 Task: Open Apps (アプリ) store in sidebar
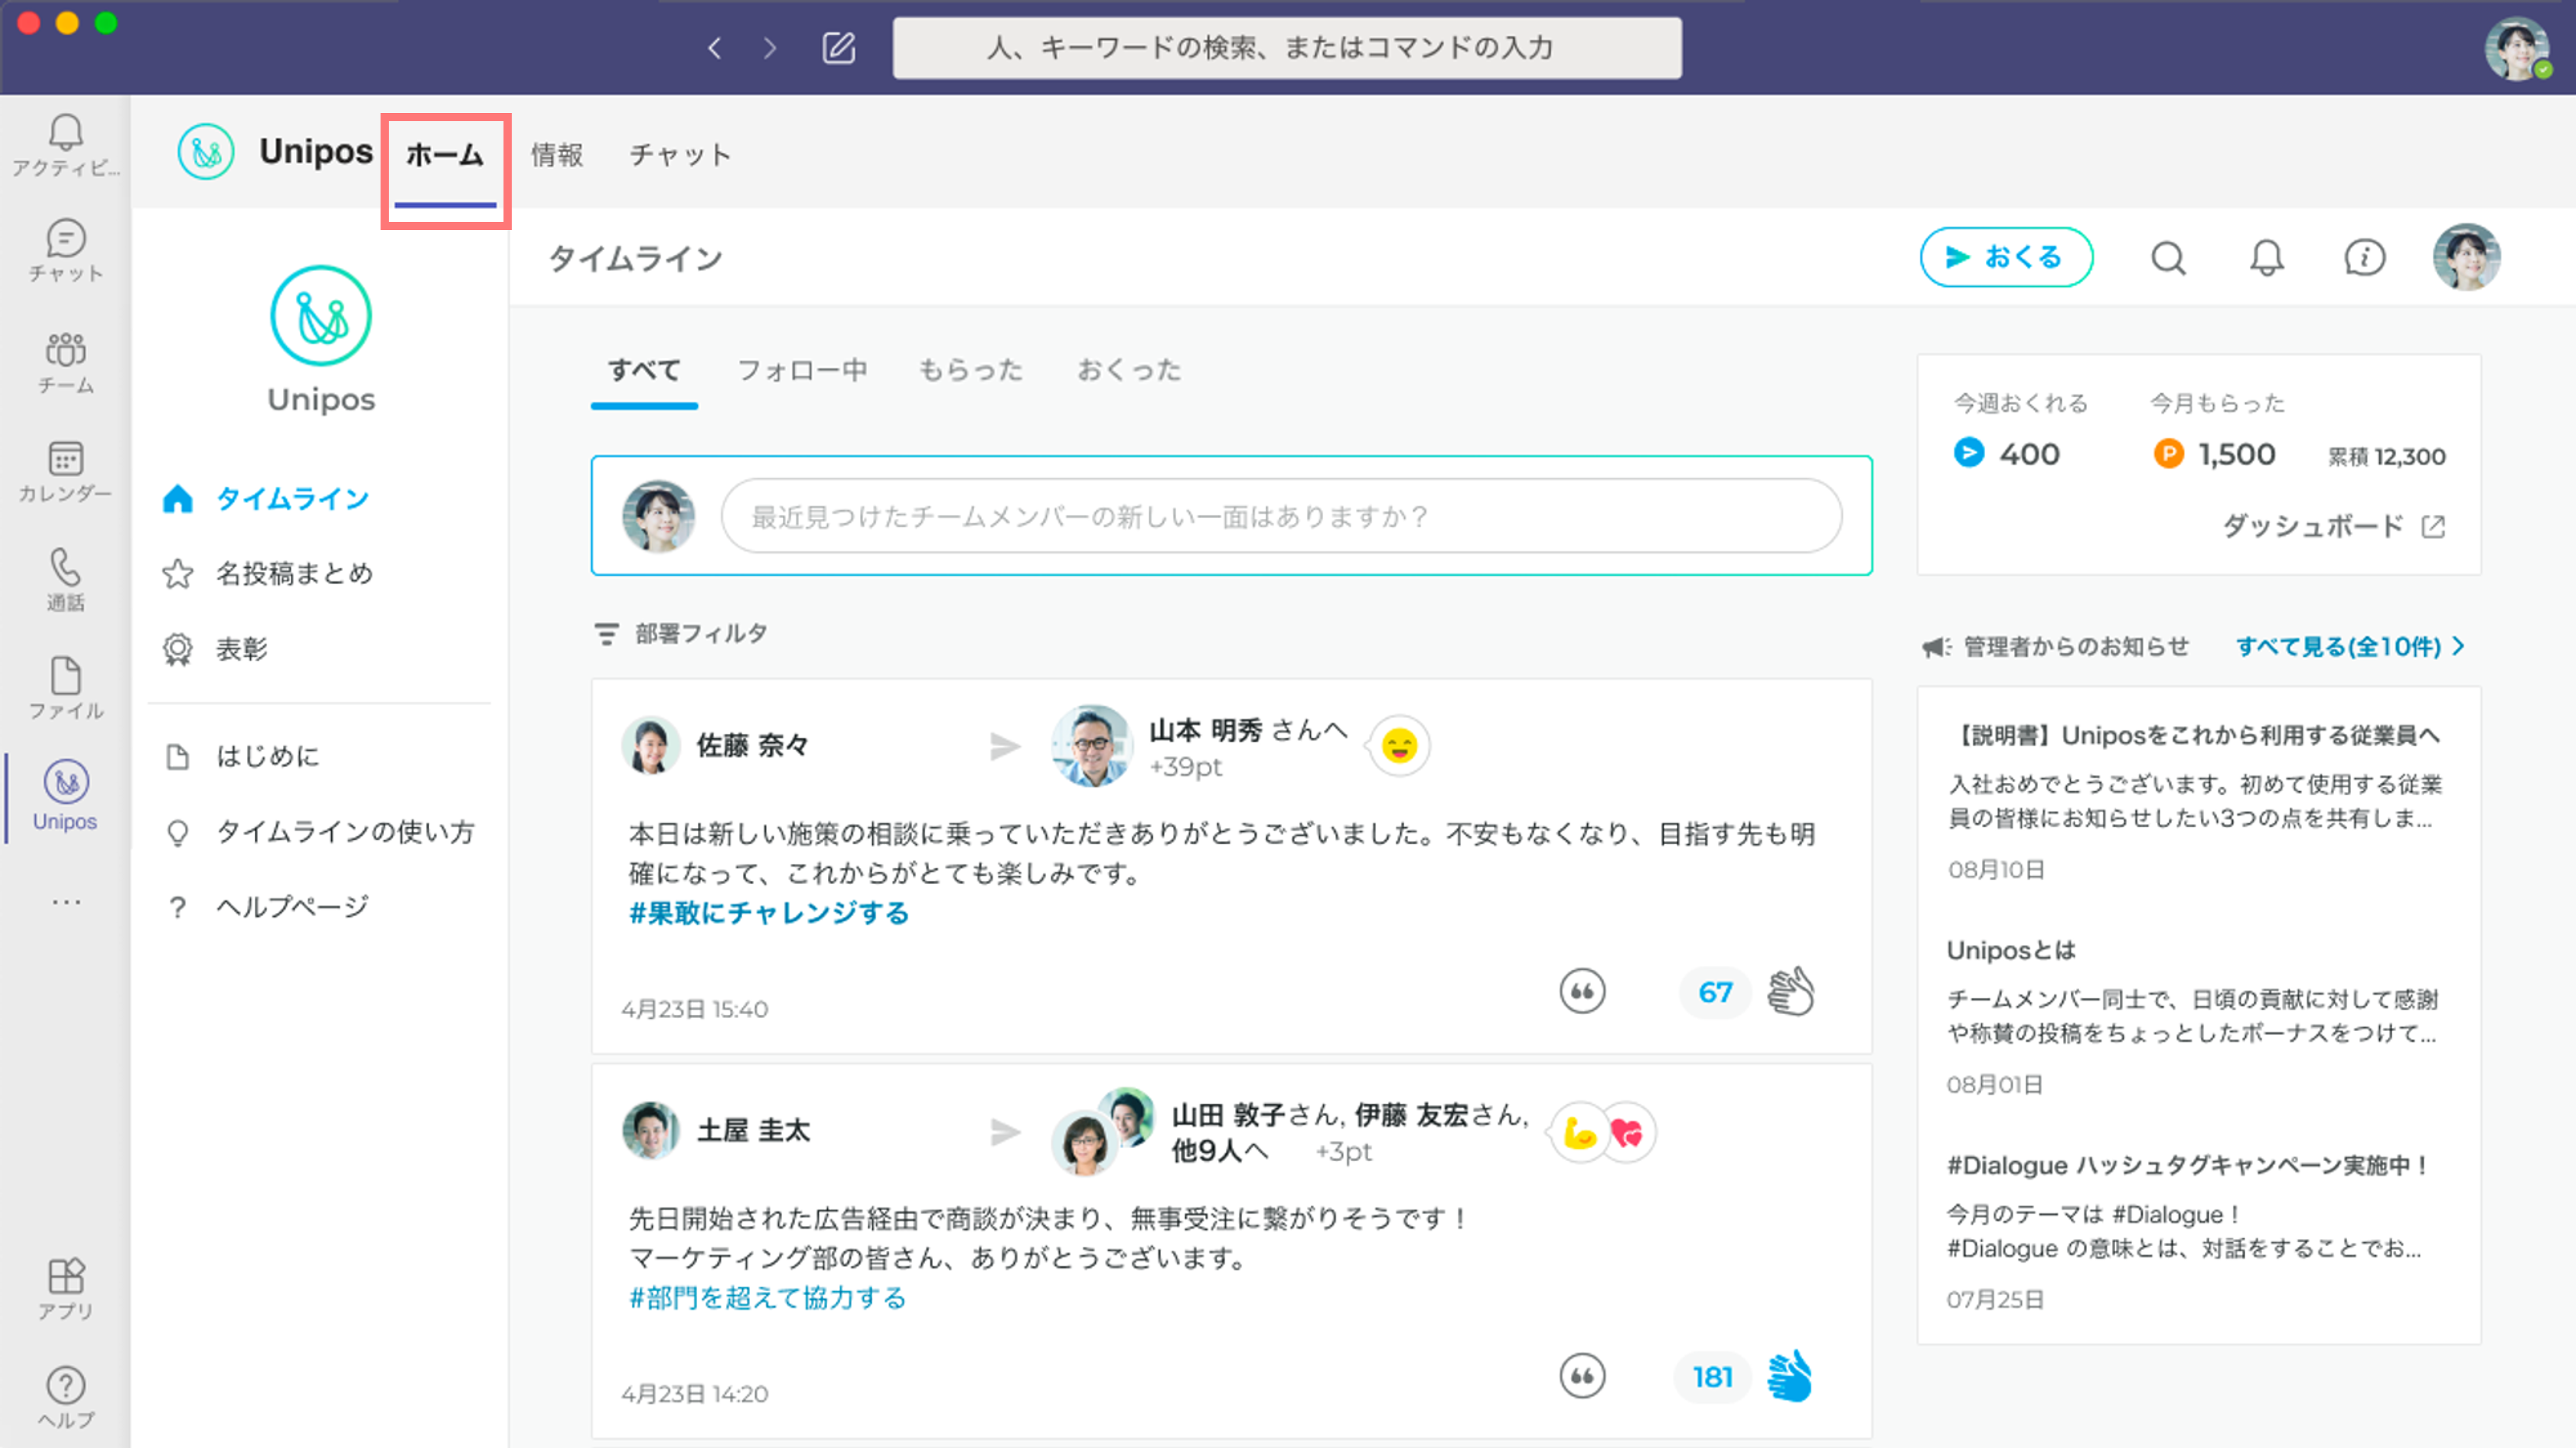[65, 1289]
